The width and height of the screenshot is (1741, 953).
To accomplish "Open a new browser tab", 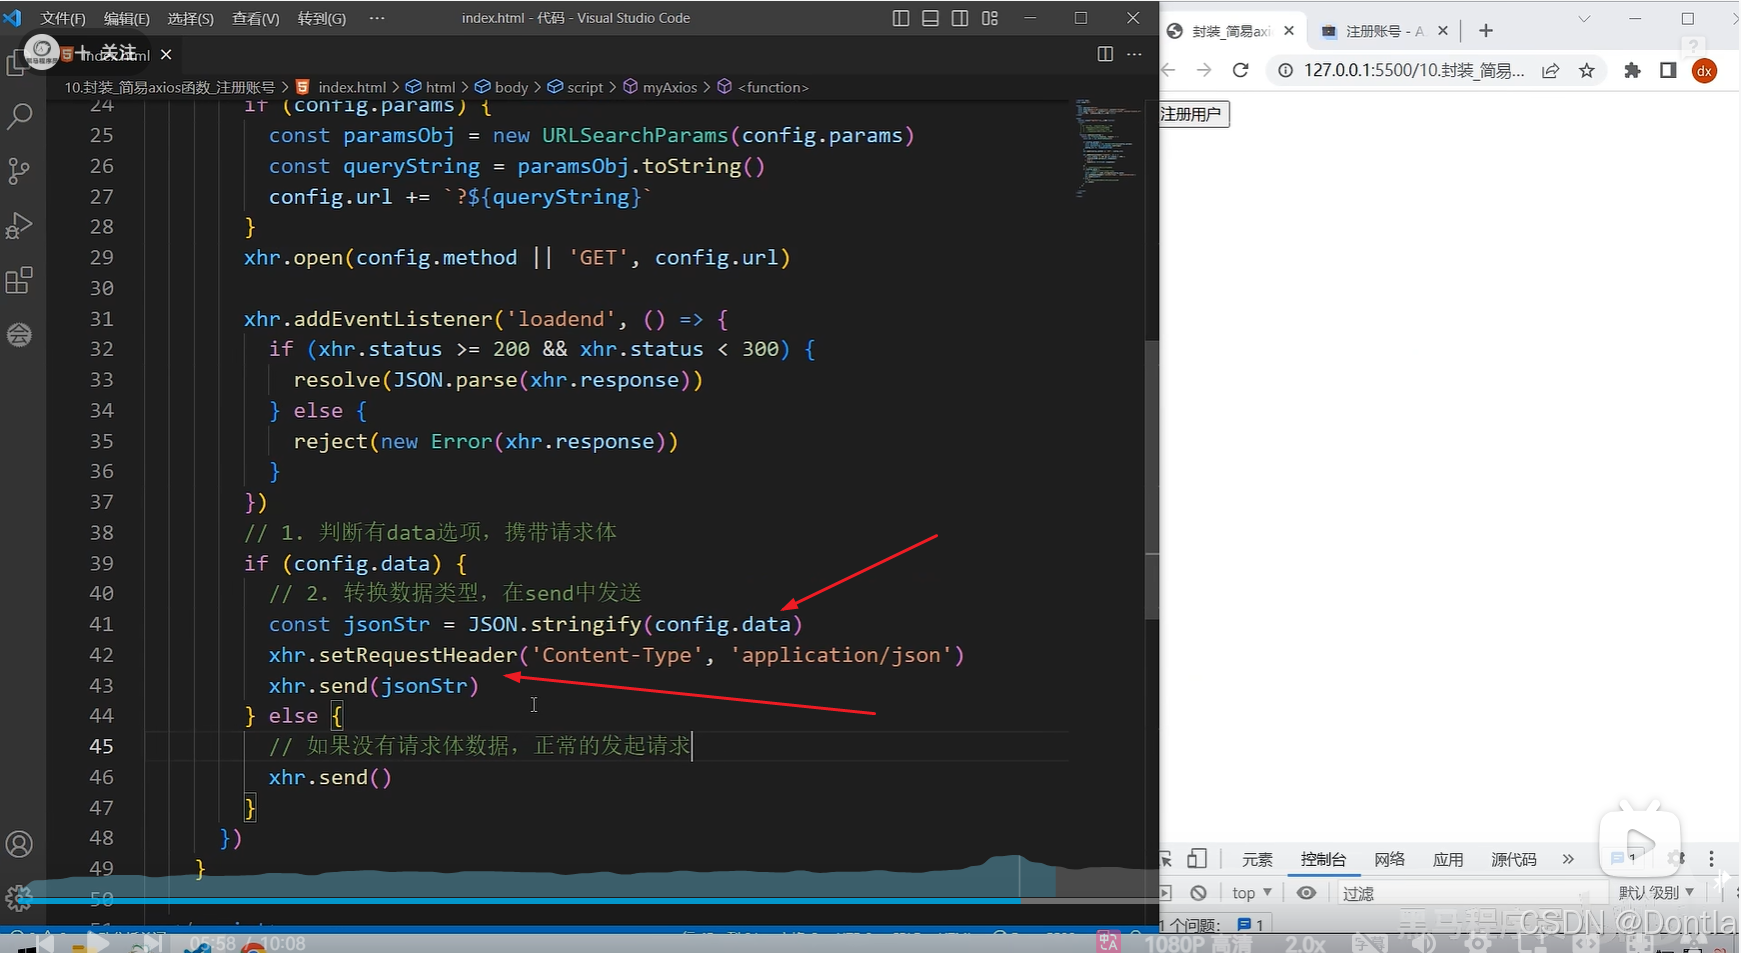I will click(1486, 31).
